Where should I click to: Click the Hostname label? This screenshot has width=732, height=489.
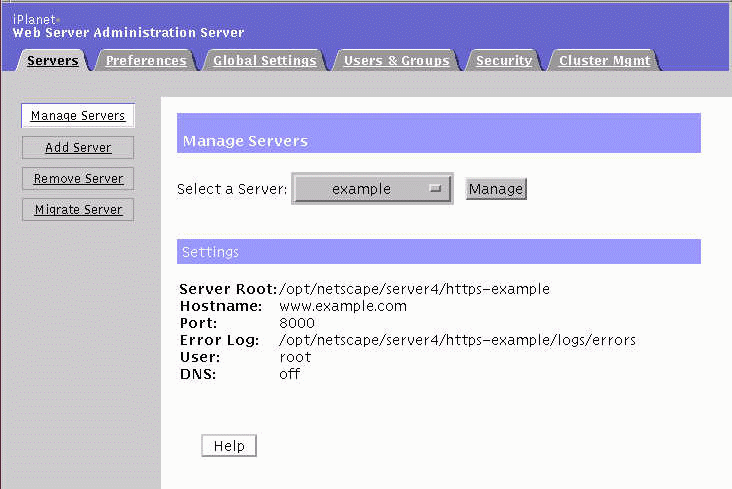tap(221, 306)
